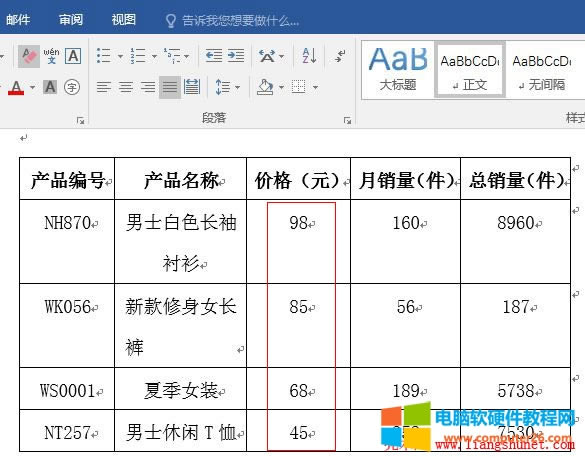Apply numbered list
This screenshot has width=585, height=458.
click(138, 56)
